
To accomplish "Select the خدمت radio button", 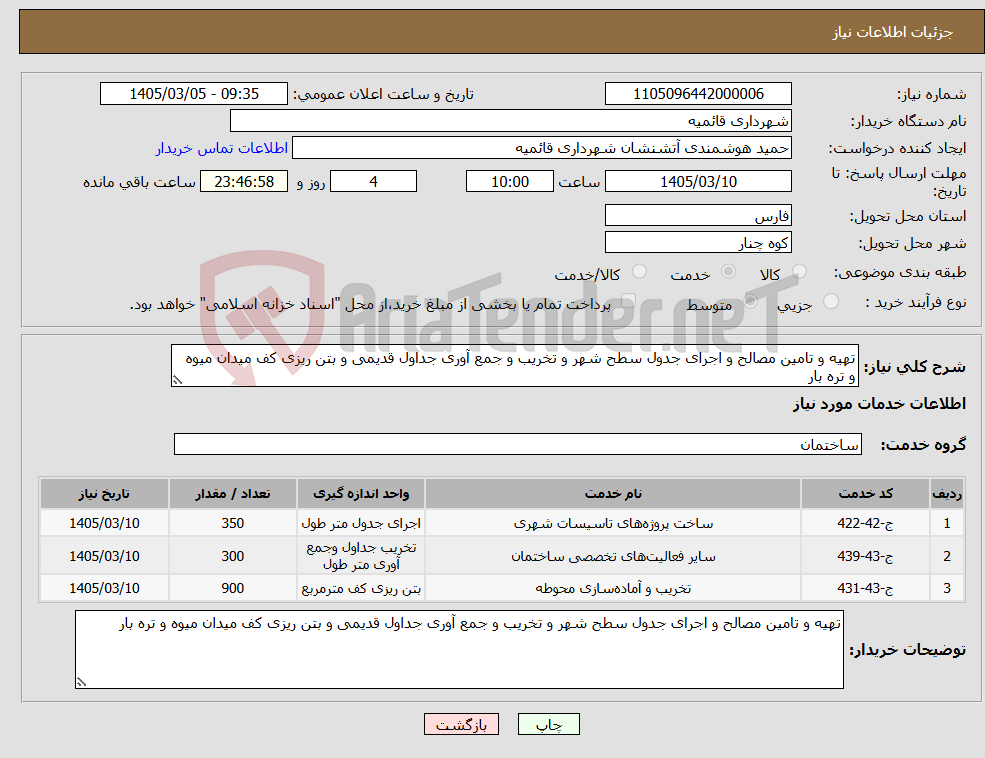I will (728, 272).
